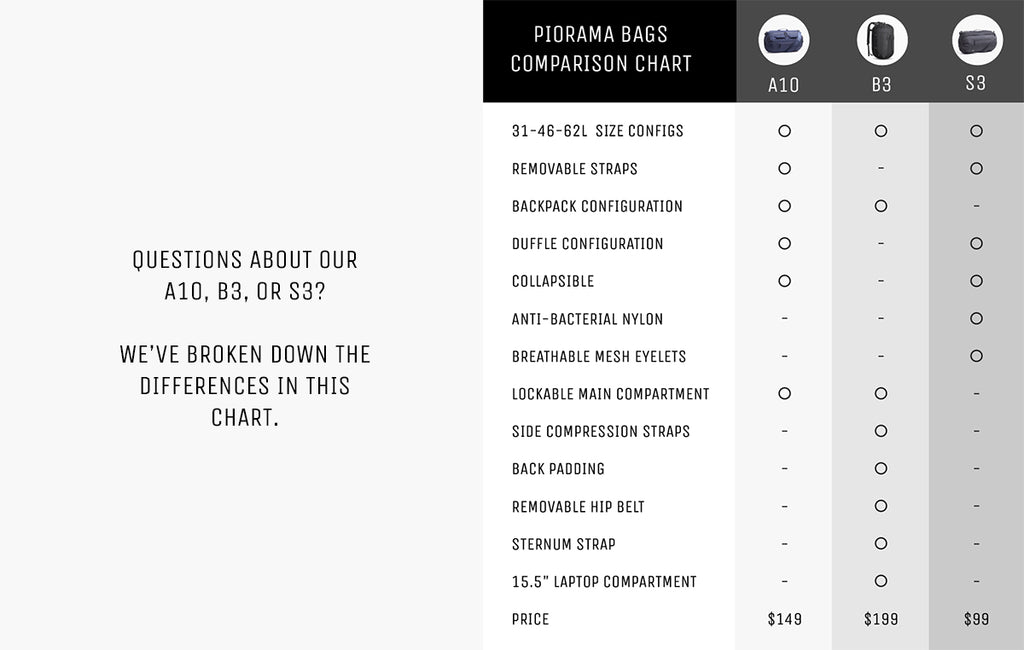Click the B3 circle for Sternum Strap
The height and width of the screenshot is (650, 1024).
881,544
